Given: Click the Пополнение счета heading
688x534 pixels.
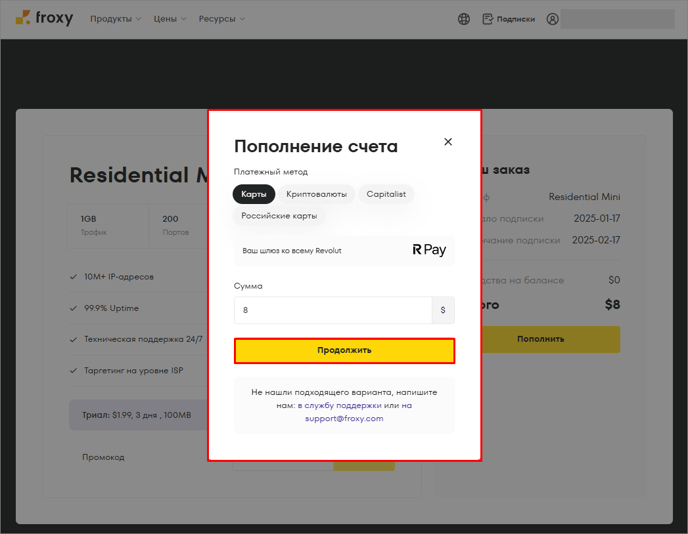Looking at the screenshot, I should click(316, 146).
